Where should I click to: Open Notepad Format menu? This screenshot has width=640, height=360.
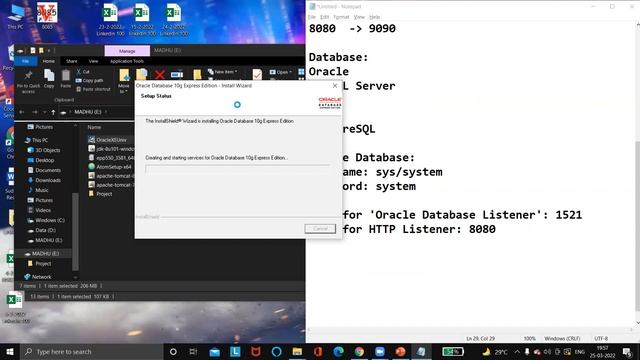pos(341,17)
